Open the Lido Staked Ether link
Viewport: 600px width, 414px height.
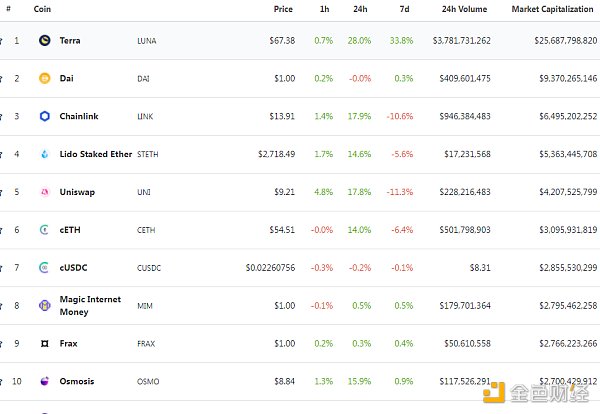[96, 154]
